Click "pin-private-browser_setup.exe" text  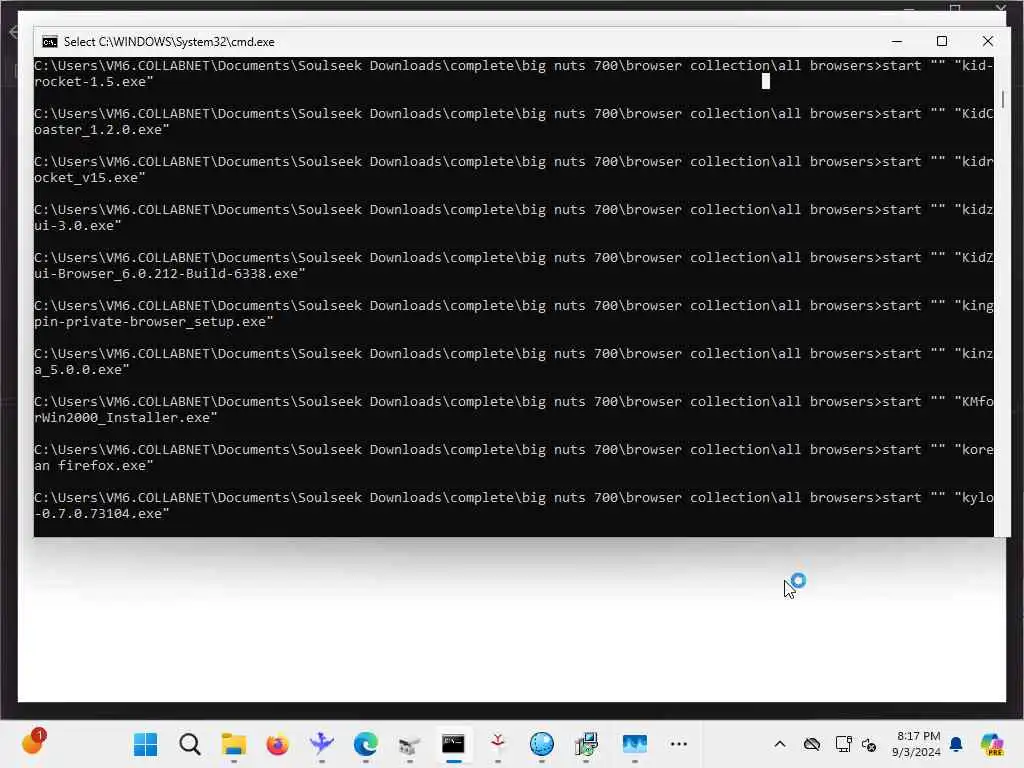point(153,322)
